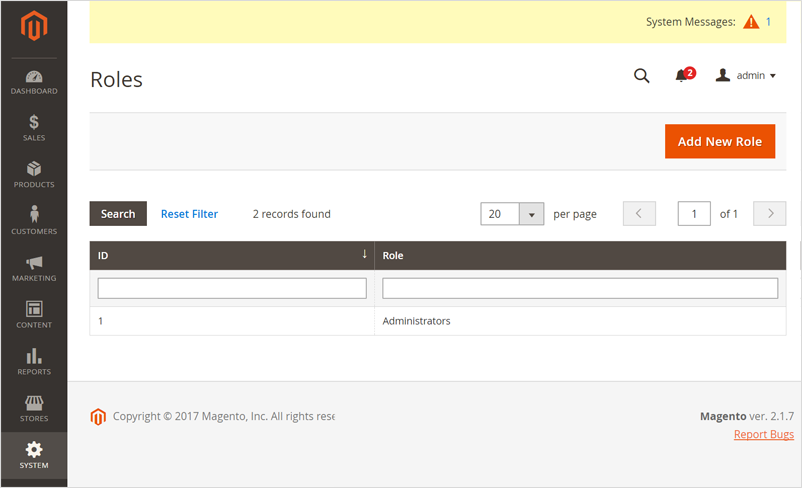
Task: Click the Search button
Action: (x=118, y=214)
